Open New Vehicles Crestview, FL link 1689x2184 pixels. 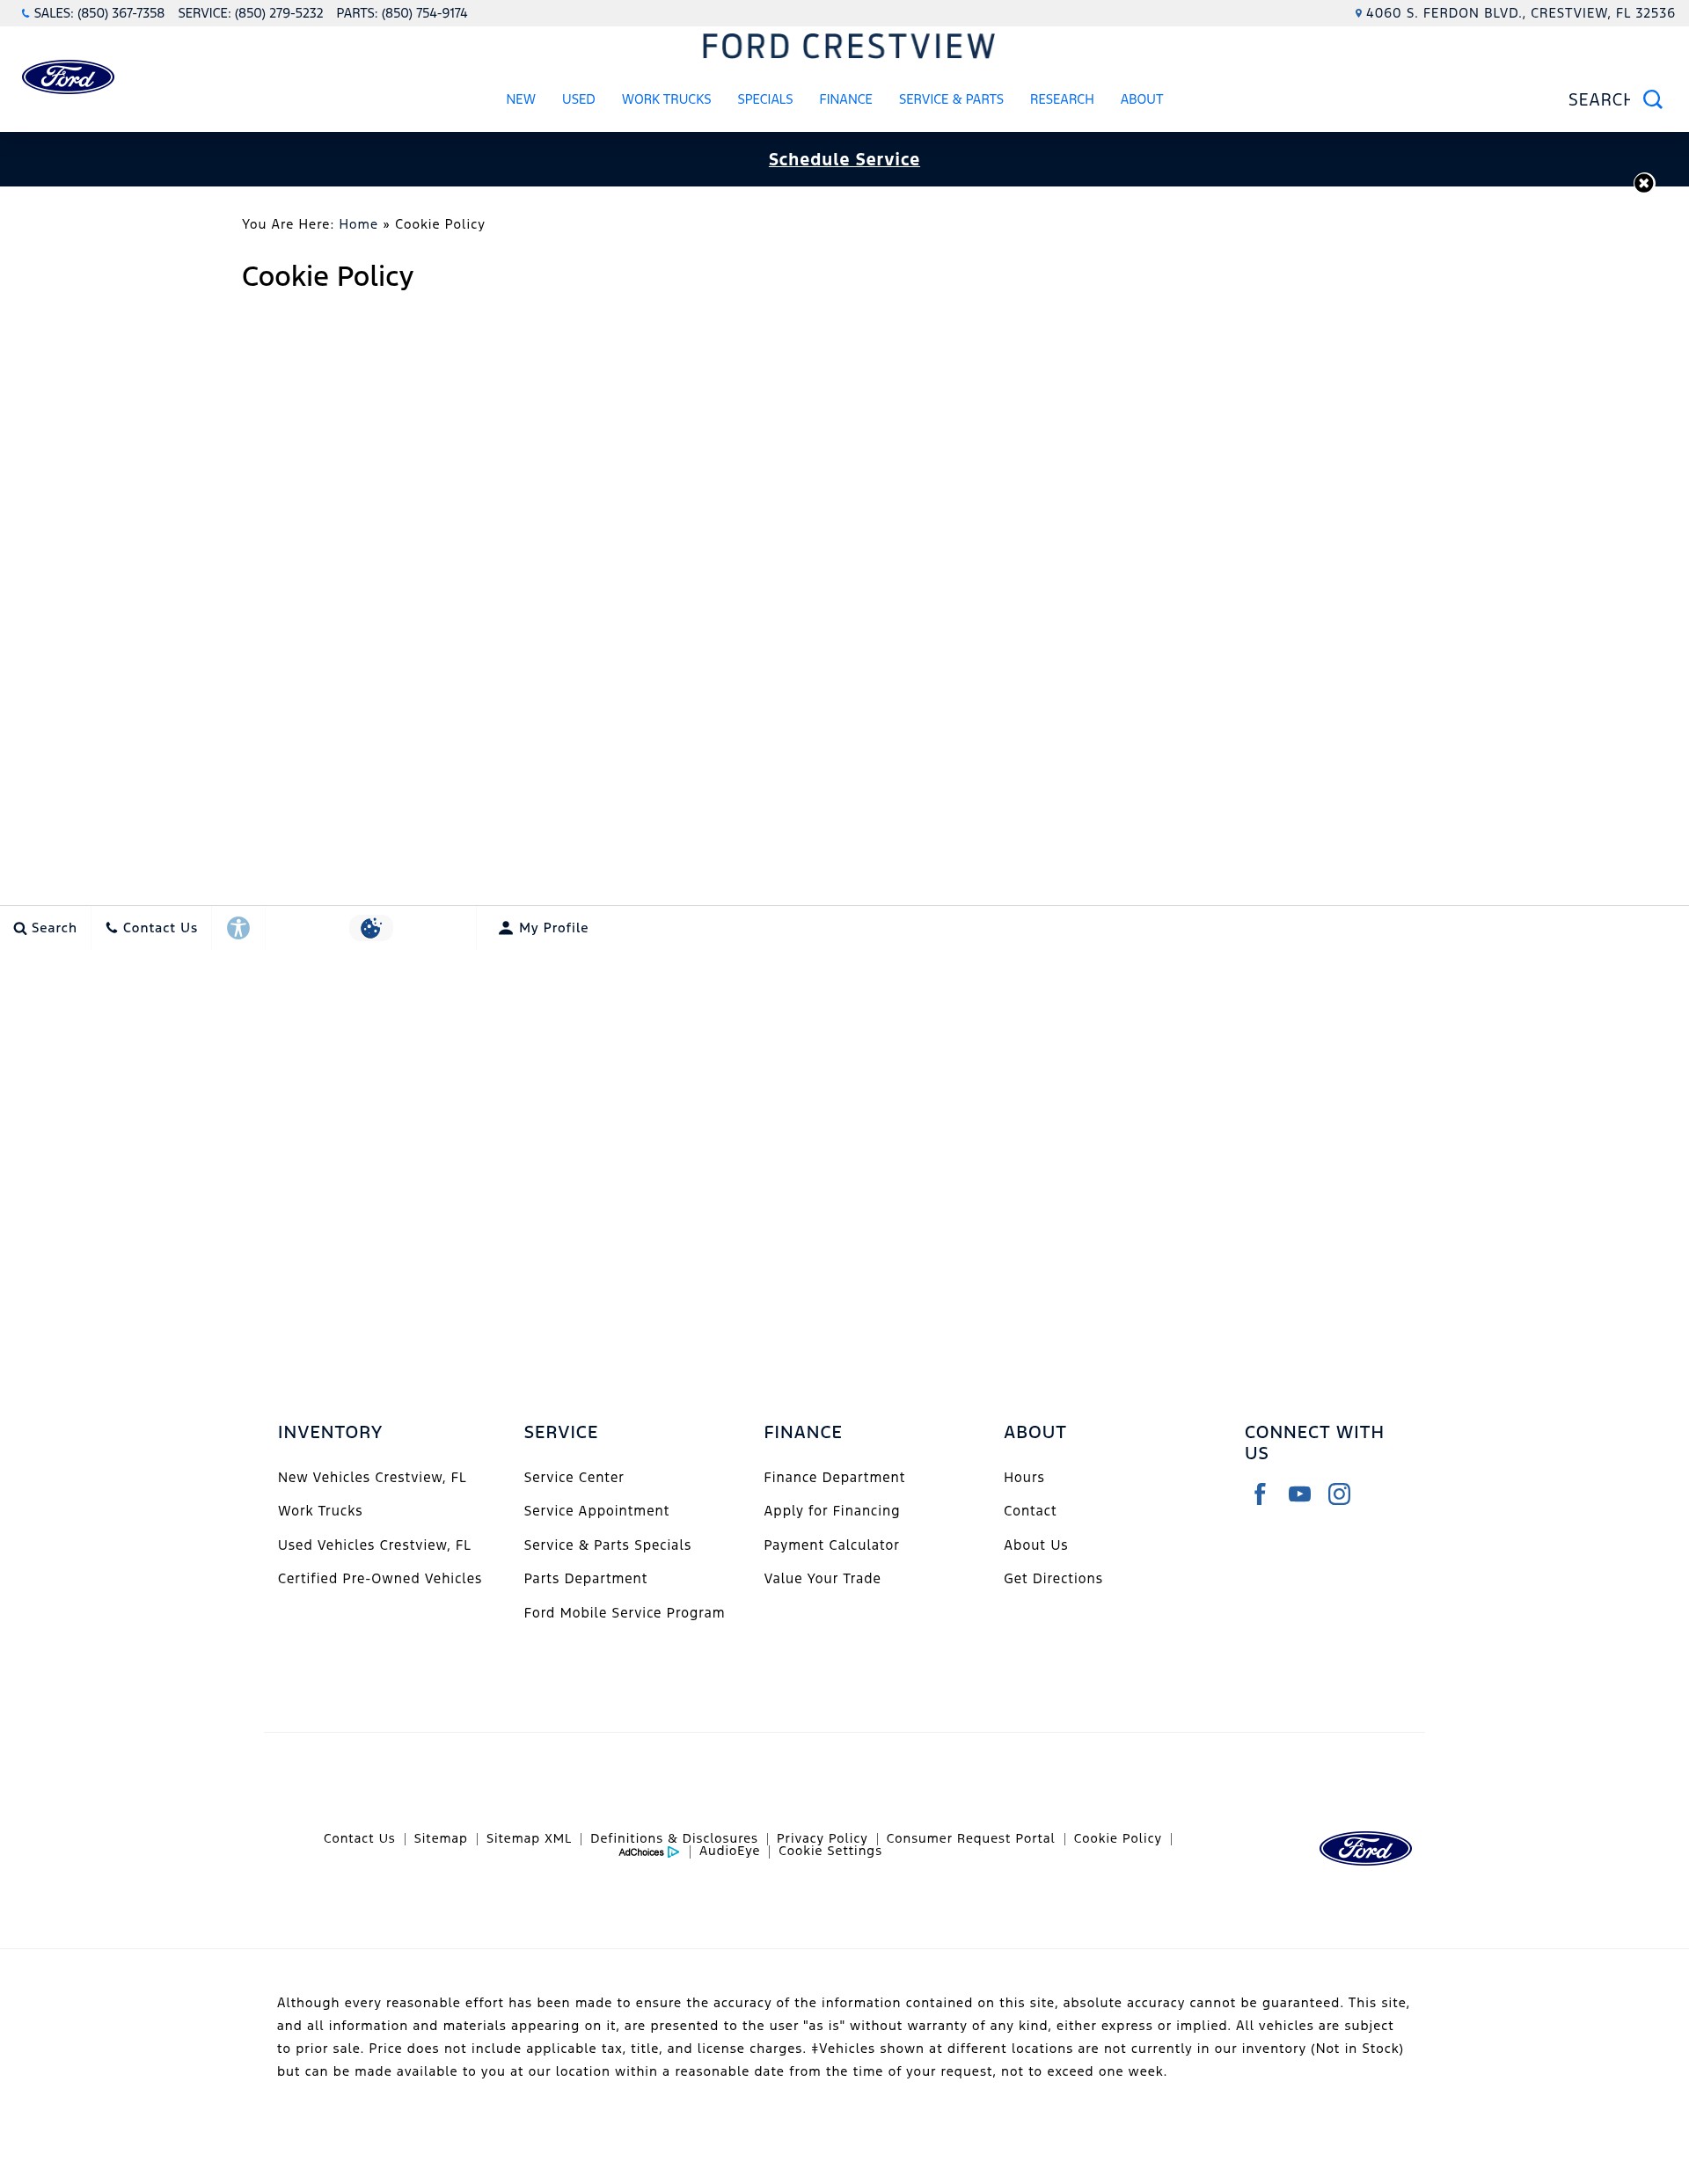click(x=372, y=1477)
